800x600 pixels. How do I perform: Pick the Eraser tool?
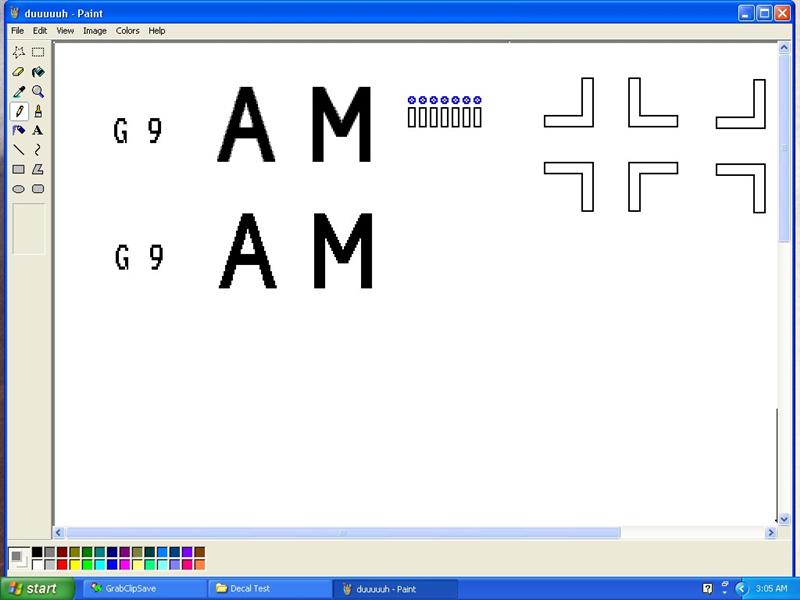click(19, 72)
